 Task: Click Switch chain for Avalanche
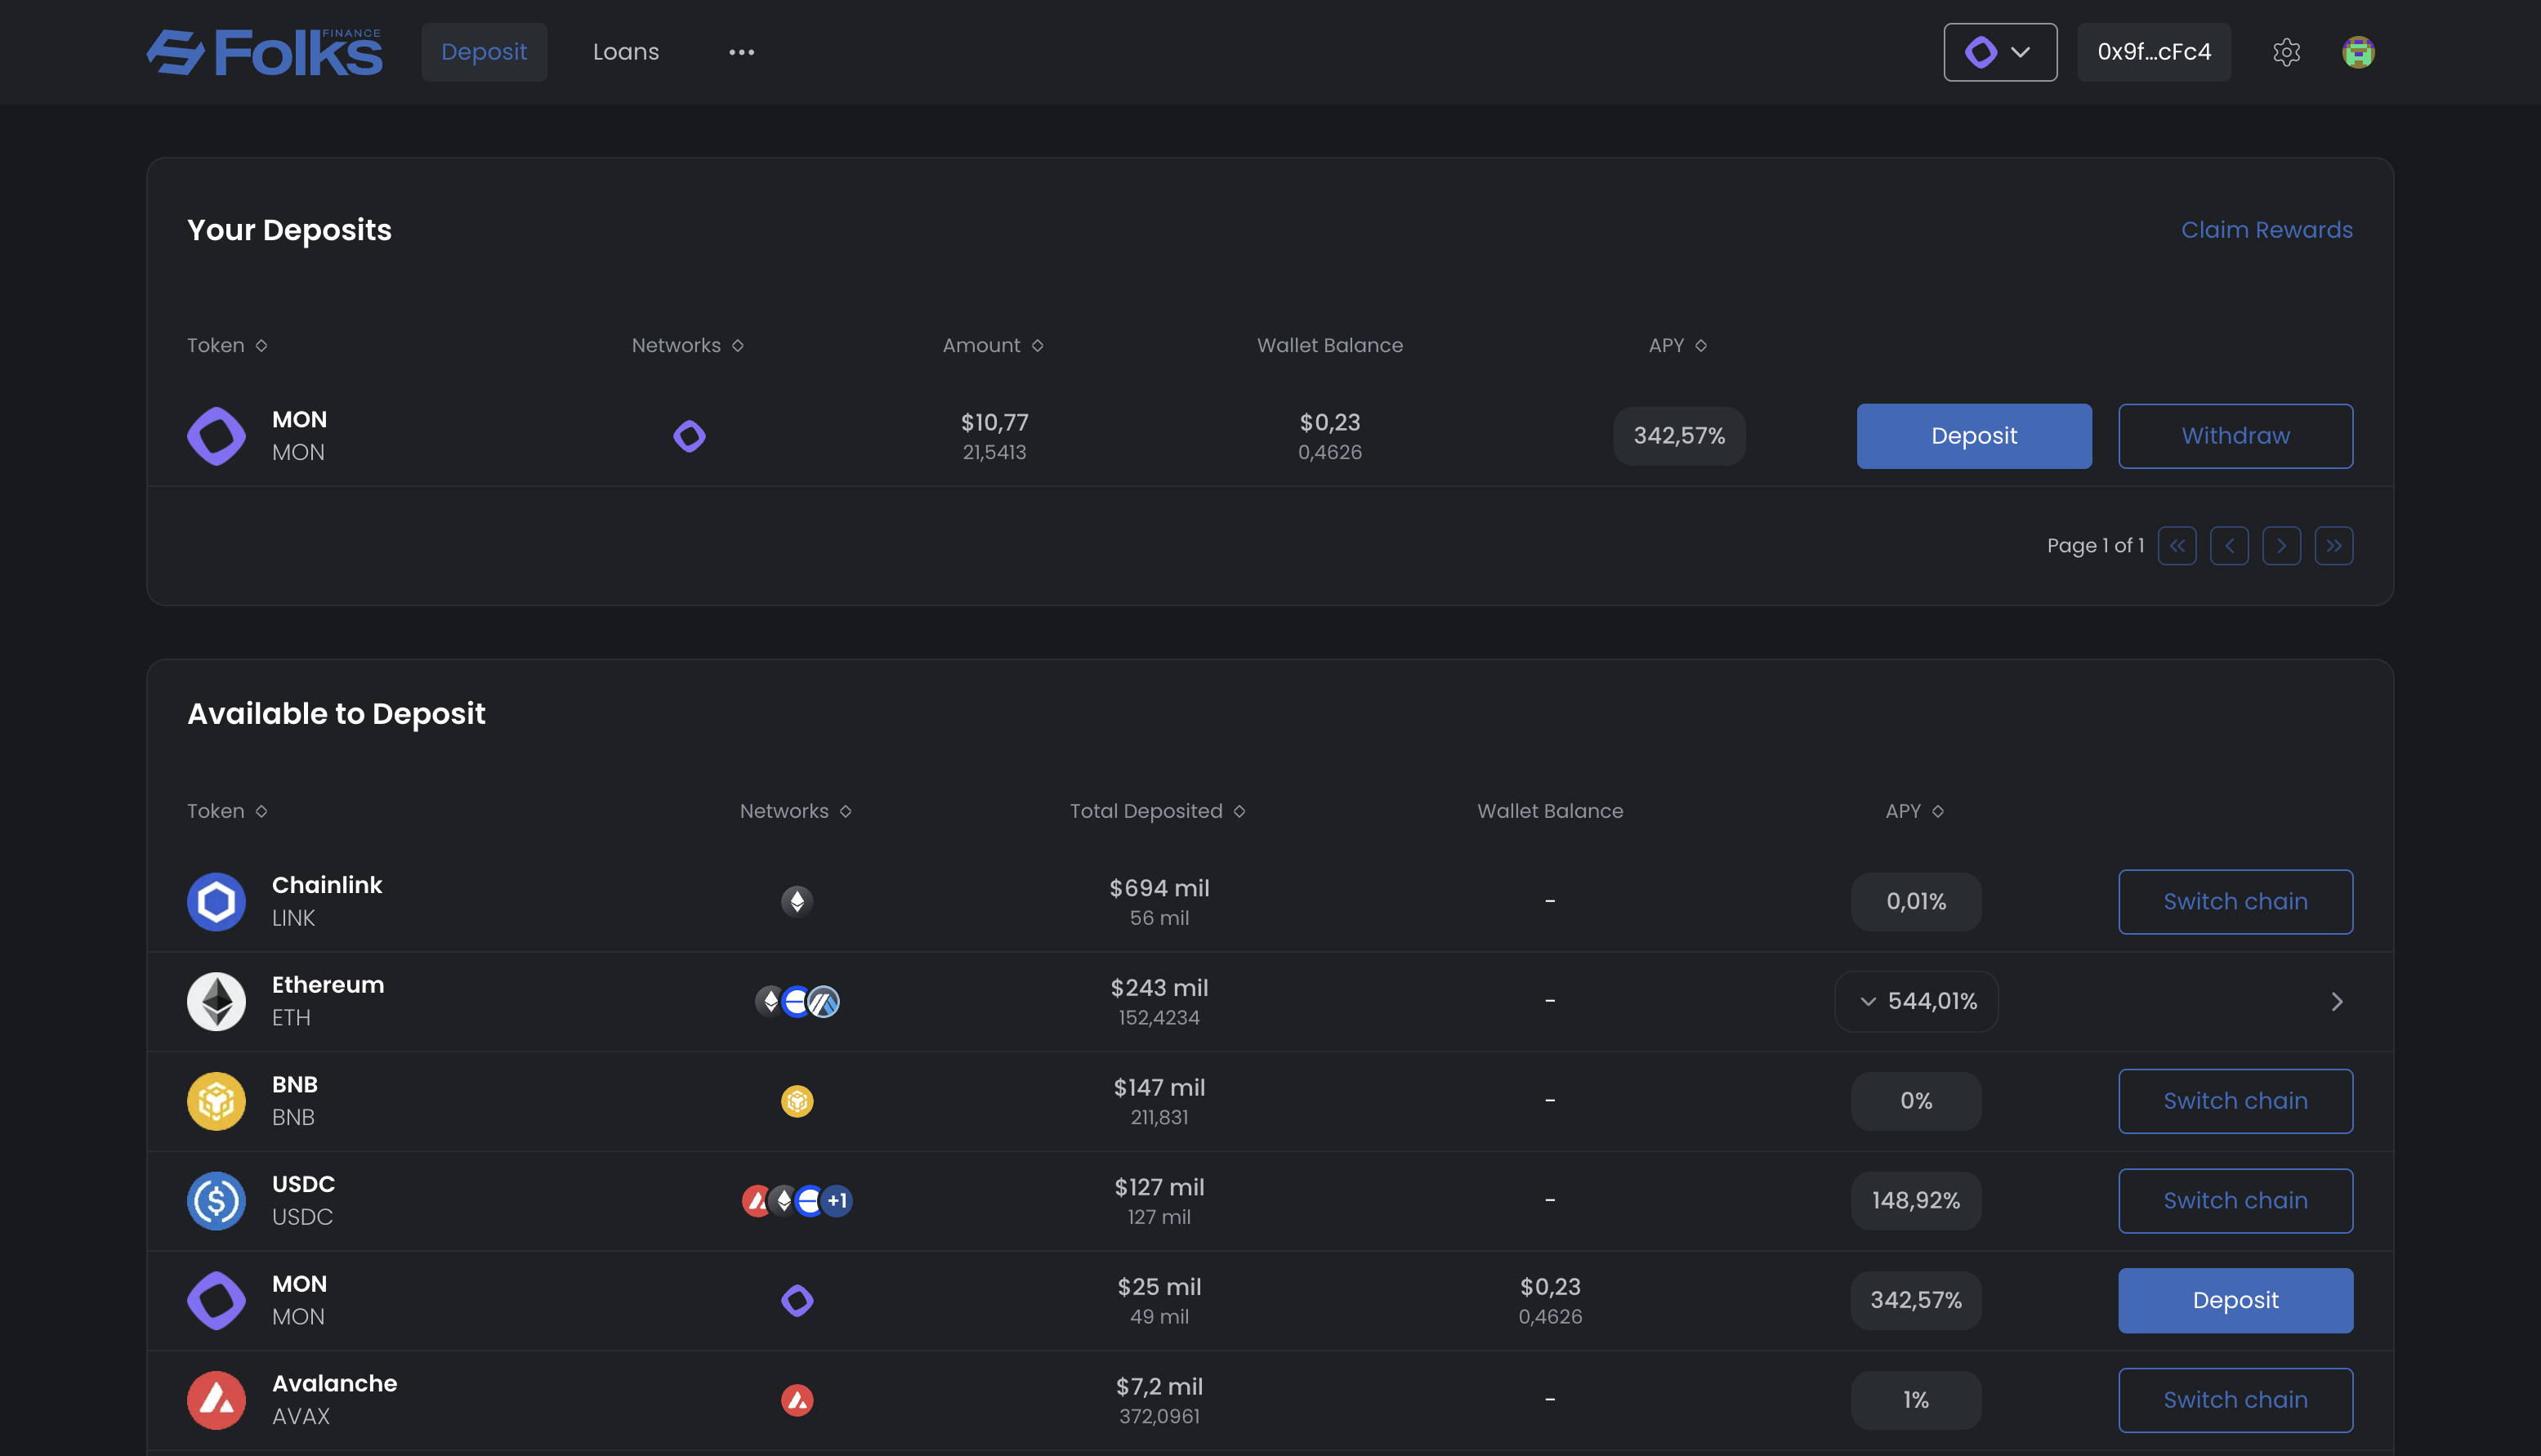click(x=2236, y=1400)
